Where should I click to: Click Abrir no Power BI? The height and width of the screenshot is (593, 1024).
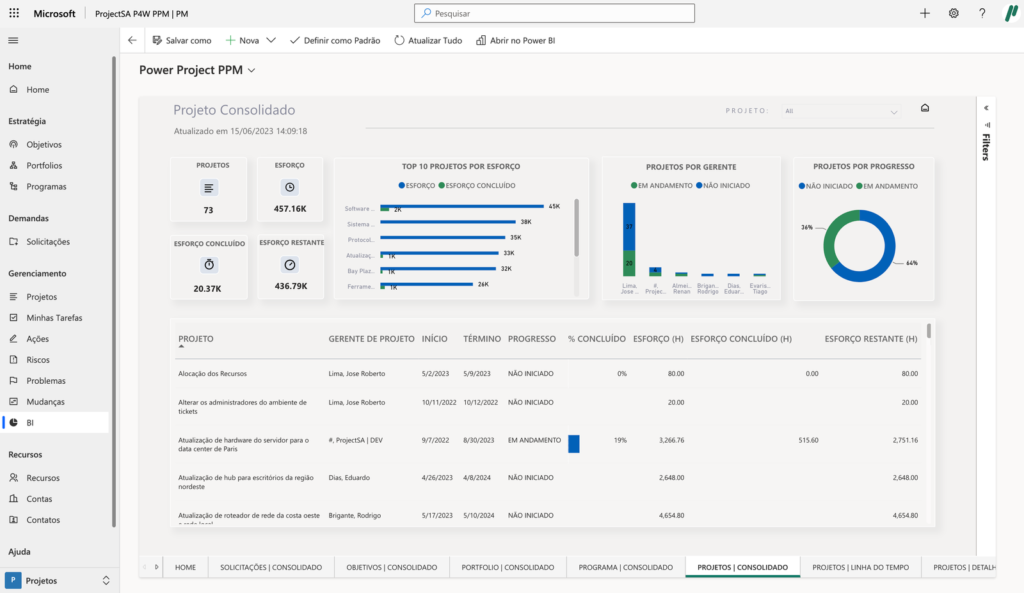(x=515, y=40)
